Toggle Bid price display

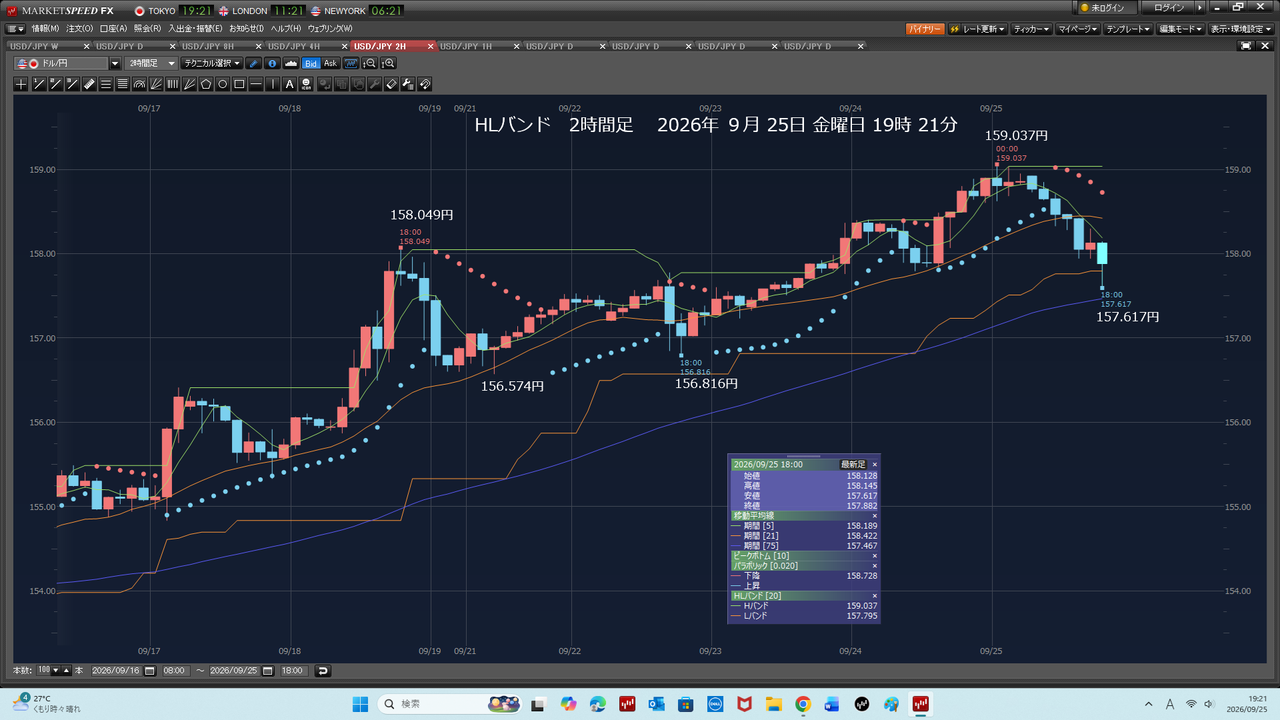(x=311, y=63)
